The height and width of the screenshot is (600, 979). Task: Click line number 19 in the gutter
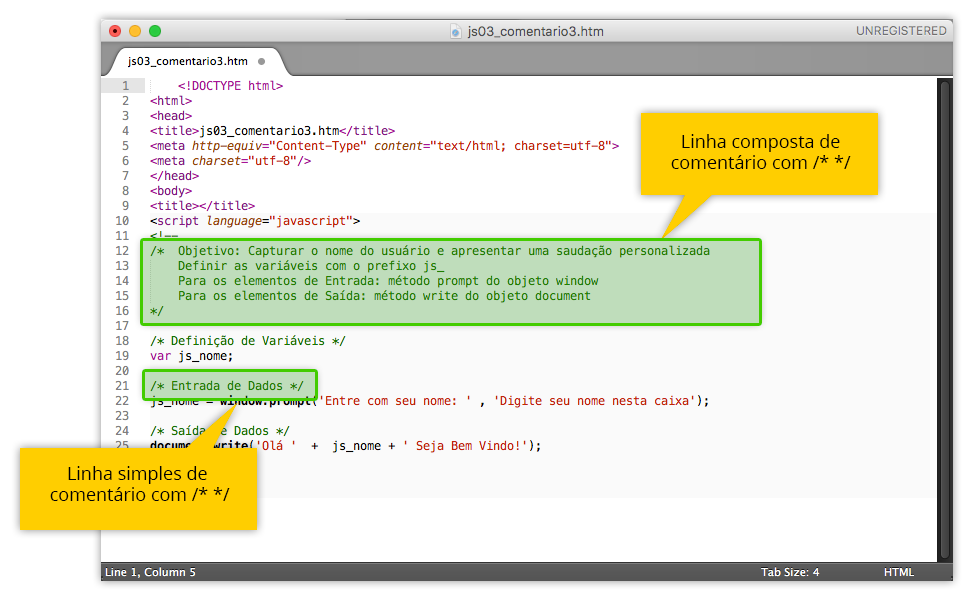point(122,356)
